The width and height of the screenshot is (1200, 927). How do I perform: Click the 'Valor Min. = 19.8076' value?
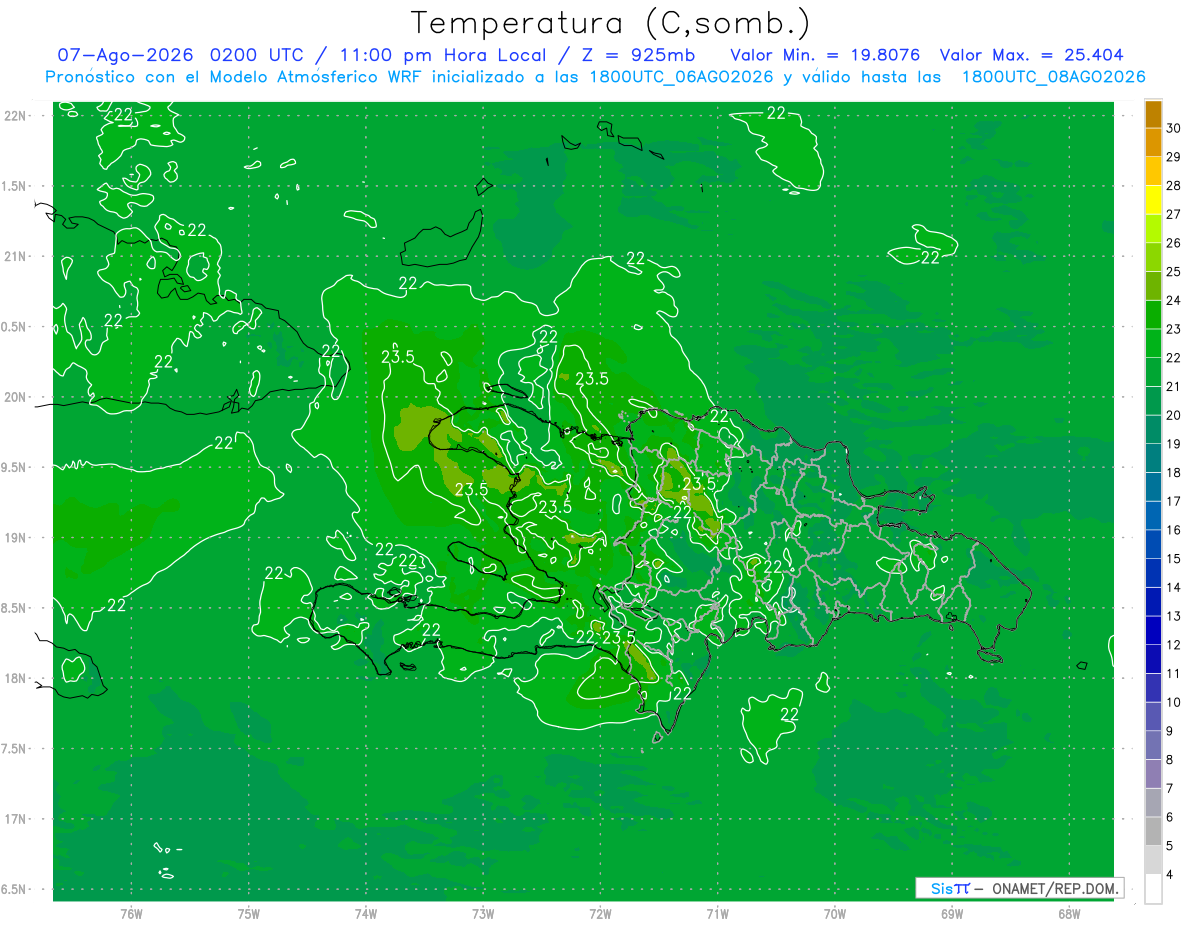point(825,55)
